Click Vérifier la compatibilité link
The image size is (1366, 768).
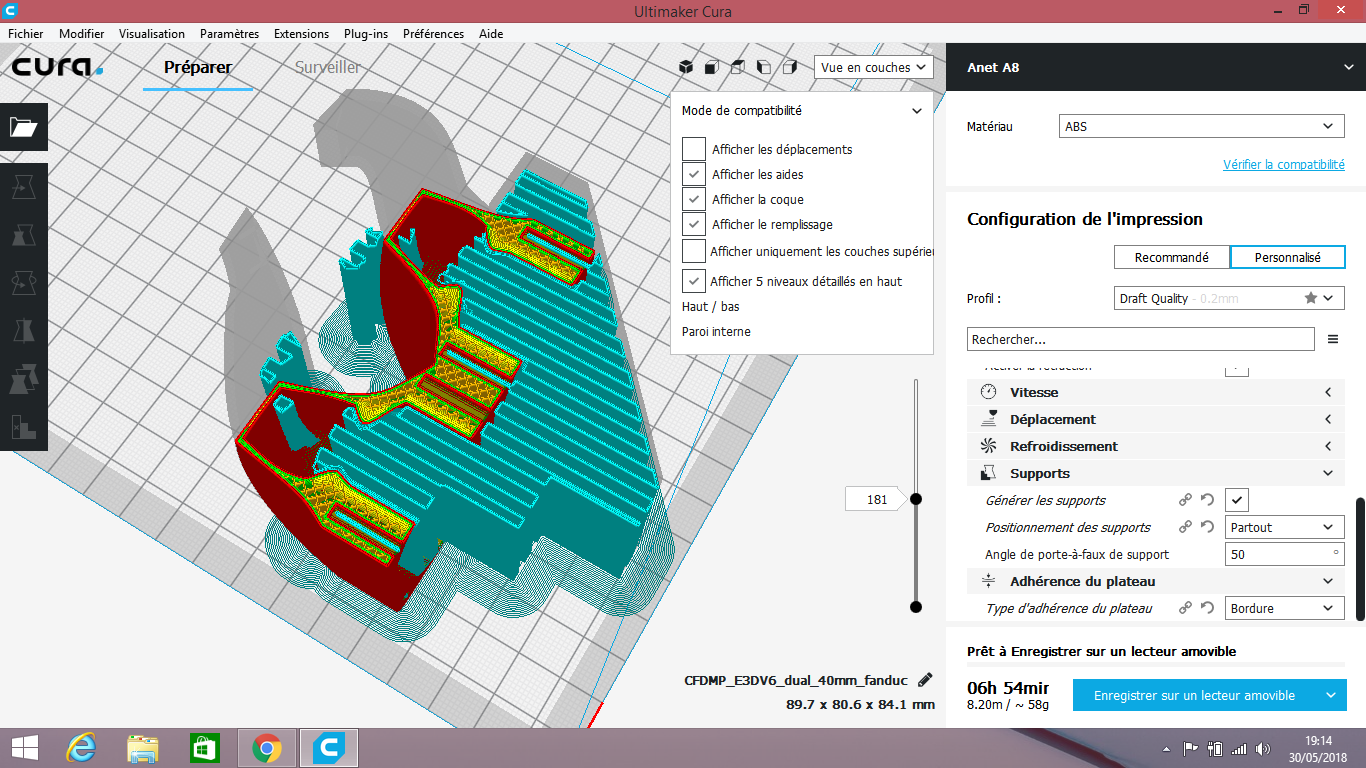(1284, 165)
